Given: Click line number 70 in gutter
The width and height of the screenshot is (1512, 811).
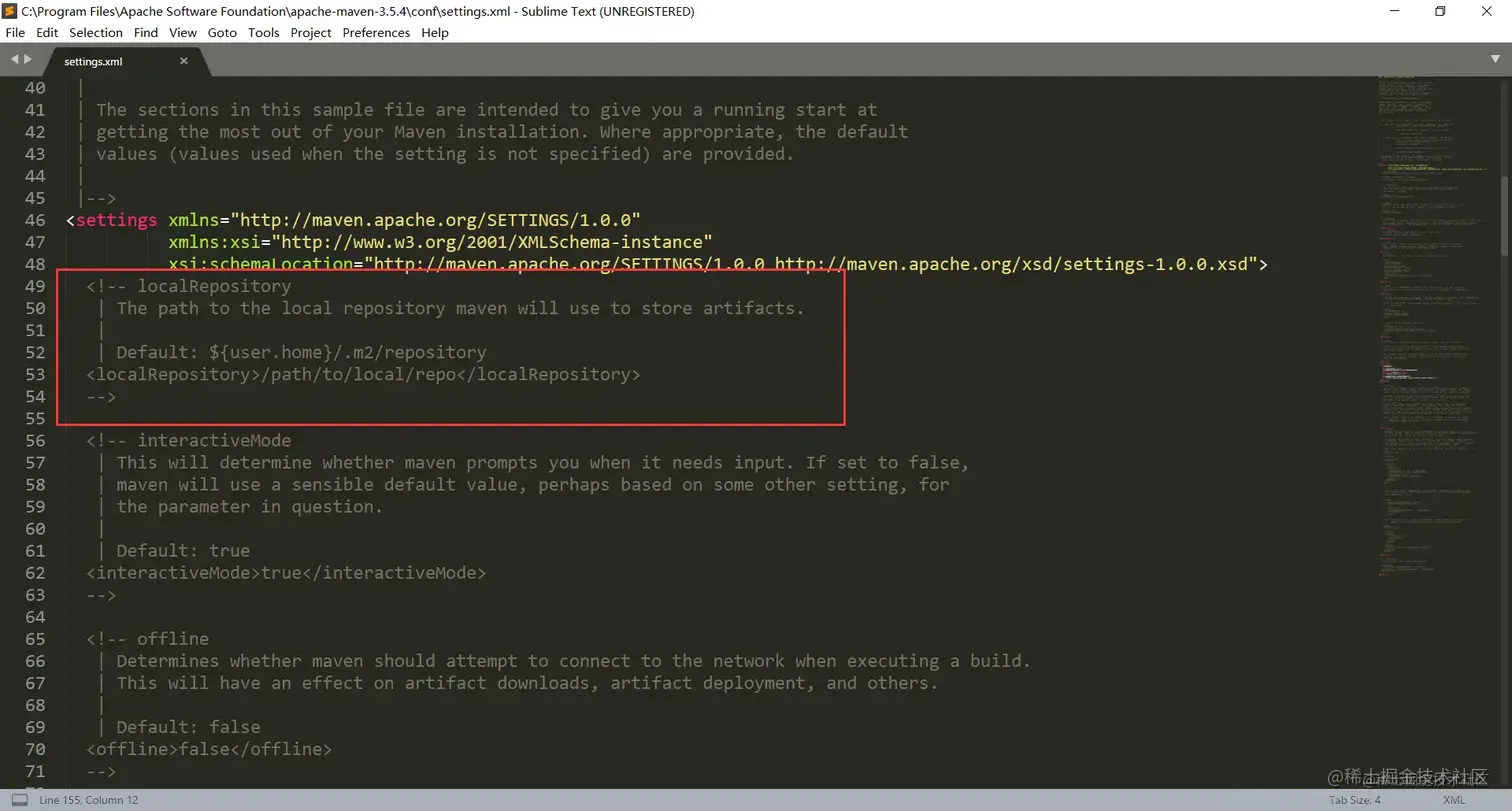Looking at the screenshot, I should point(35,749).
